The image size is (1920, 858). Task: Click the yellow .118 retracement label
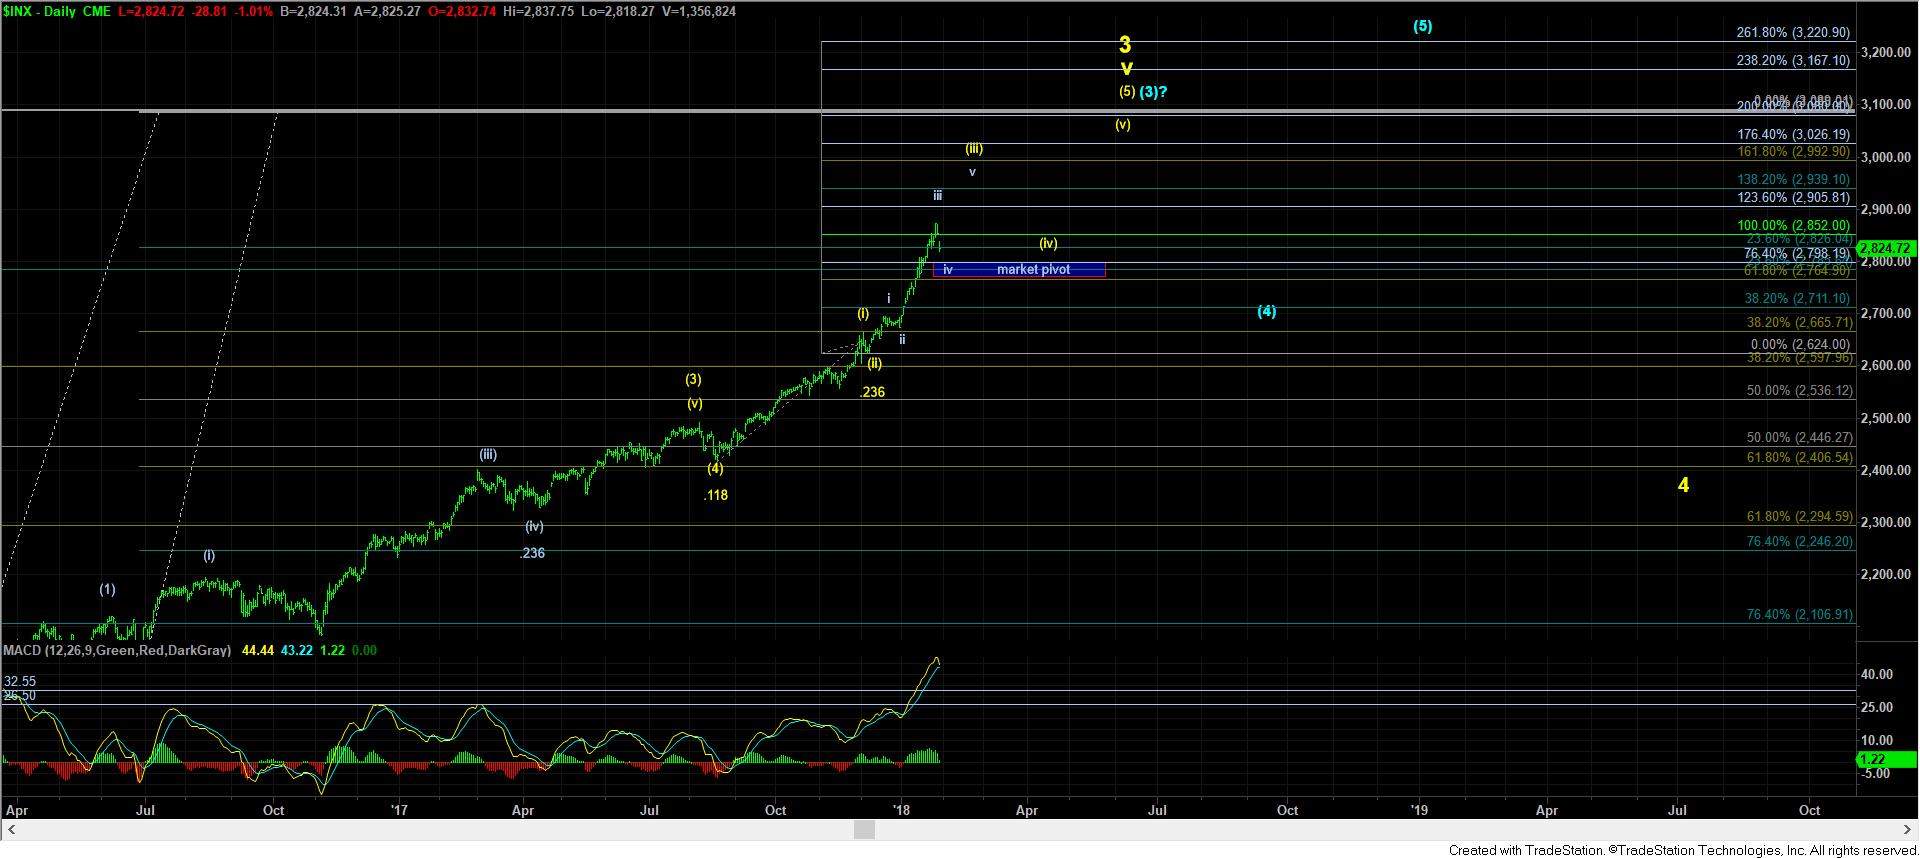click(x=715, y=495)
